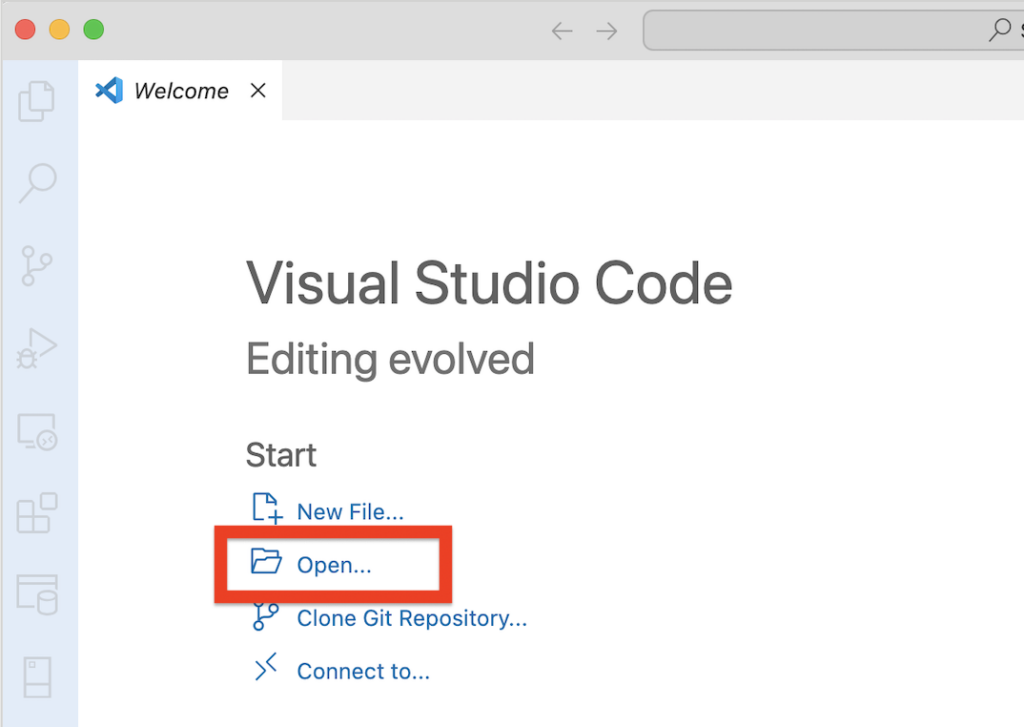Click the database window icon in sidebar
1024x727 pixels.
38,594
